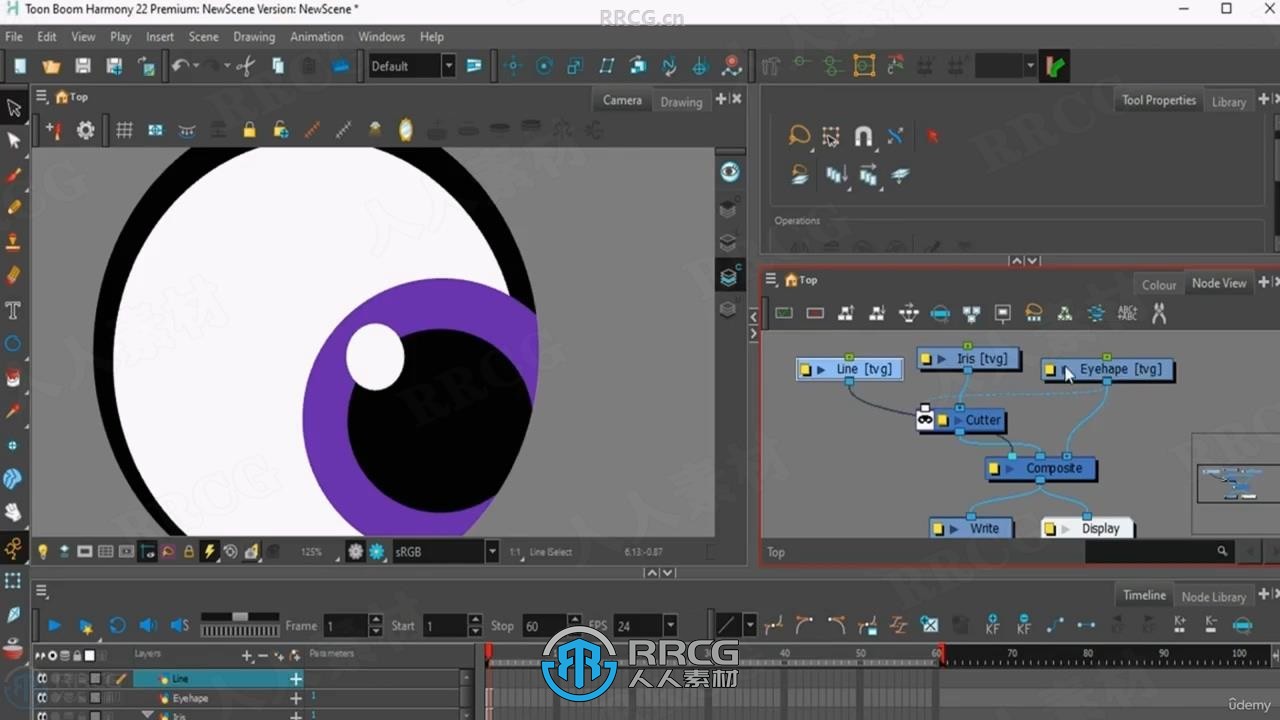Open the Animation menu
Viewport: 1280px width, 720px height.
[x=316, y=36]
